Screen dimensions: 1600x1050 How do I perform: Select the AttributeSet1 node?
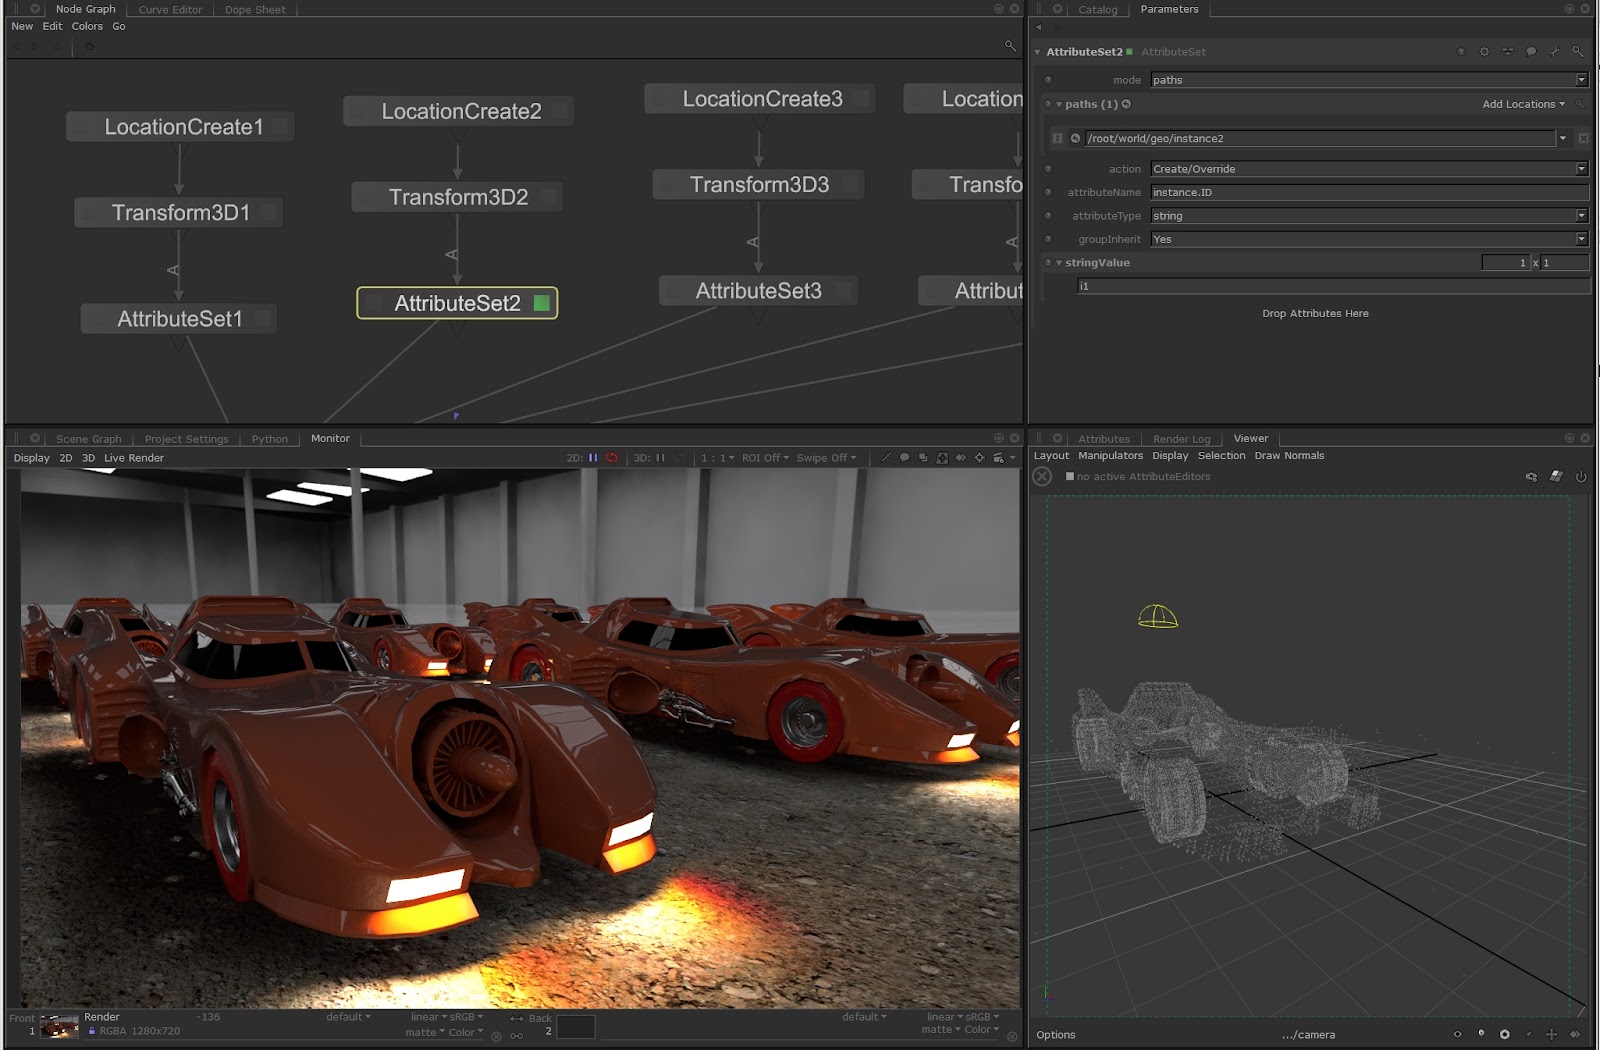coord(178,319)
